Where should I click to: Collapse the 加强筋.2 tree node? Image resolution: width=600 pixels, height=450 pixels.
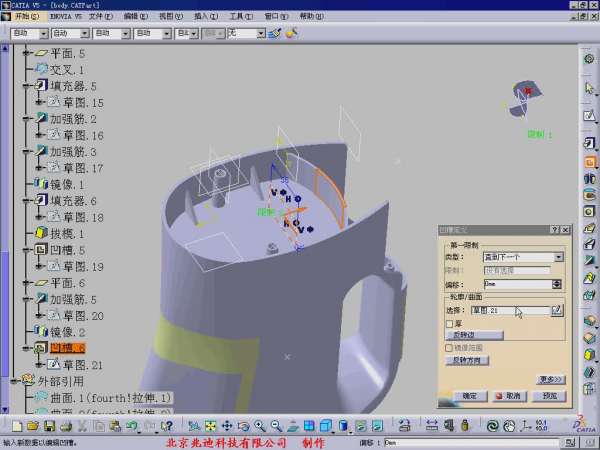(x=28, y=118)
